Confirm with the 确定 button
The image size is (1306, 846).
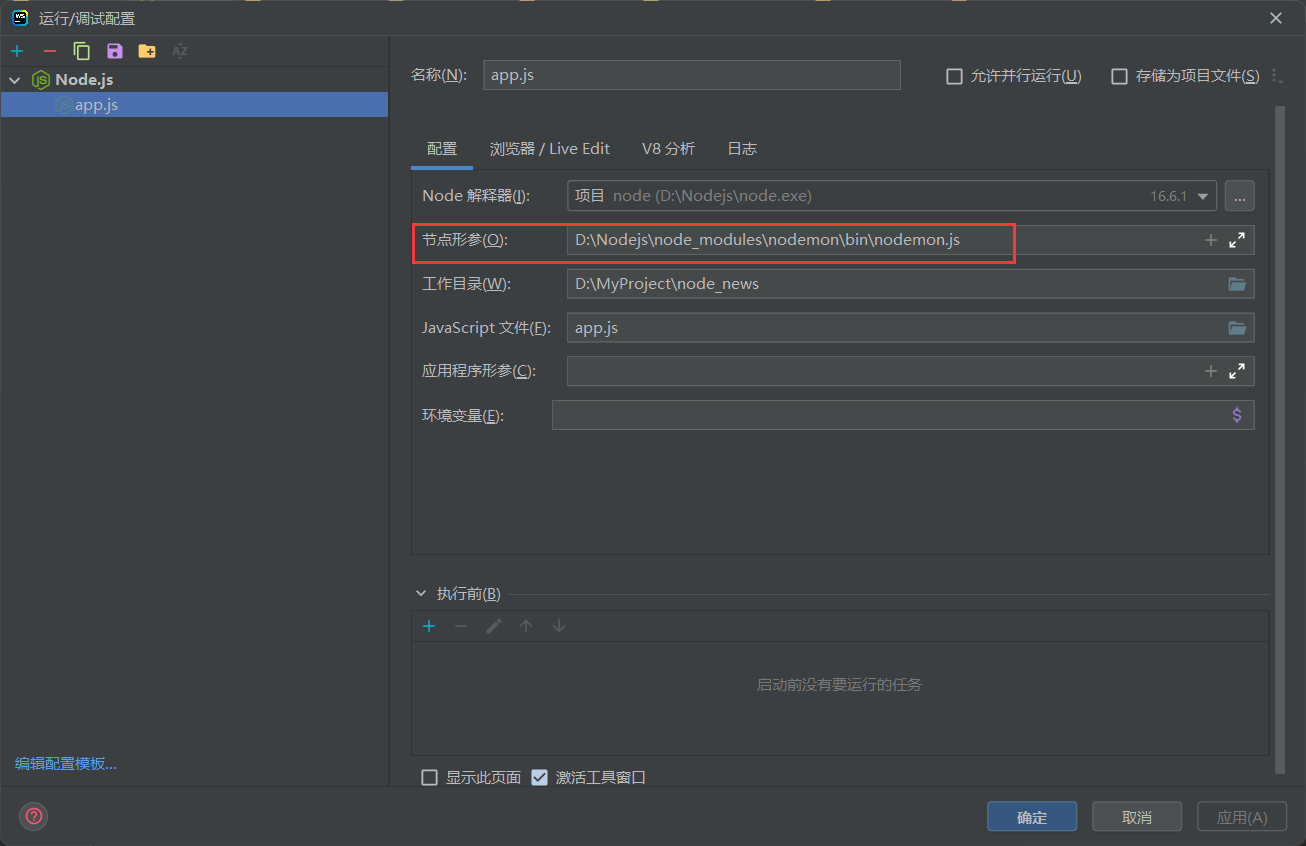(1032, 817)
